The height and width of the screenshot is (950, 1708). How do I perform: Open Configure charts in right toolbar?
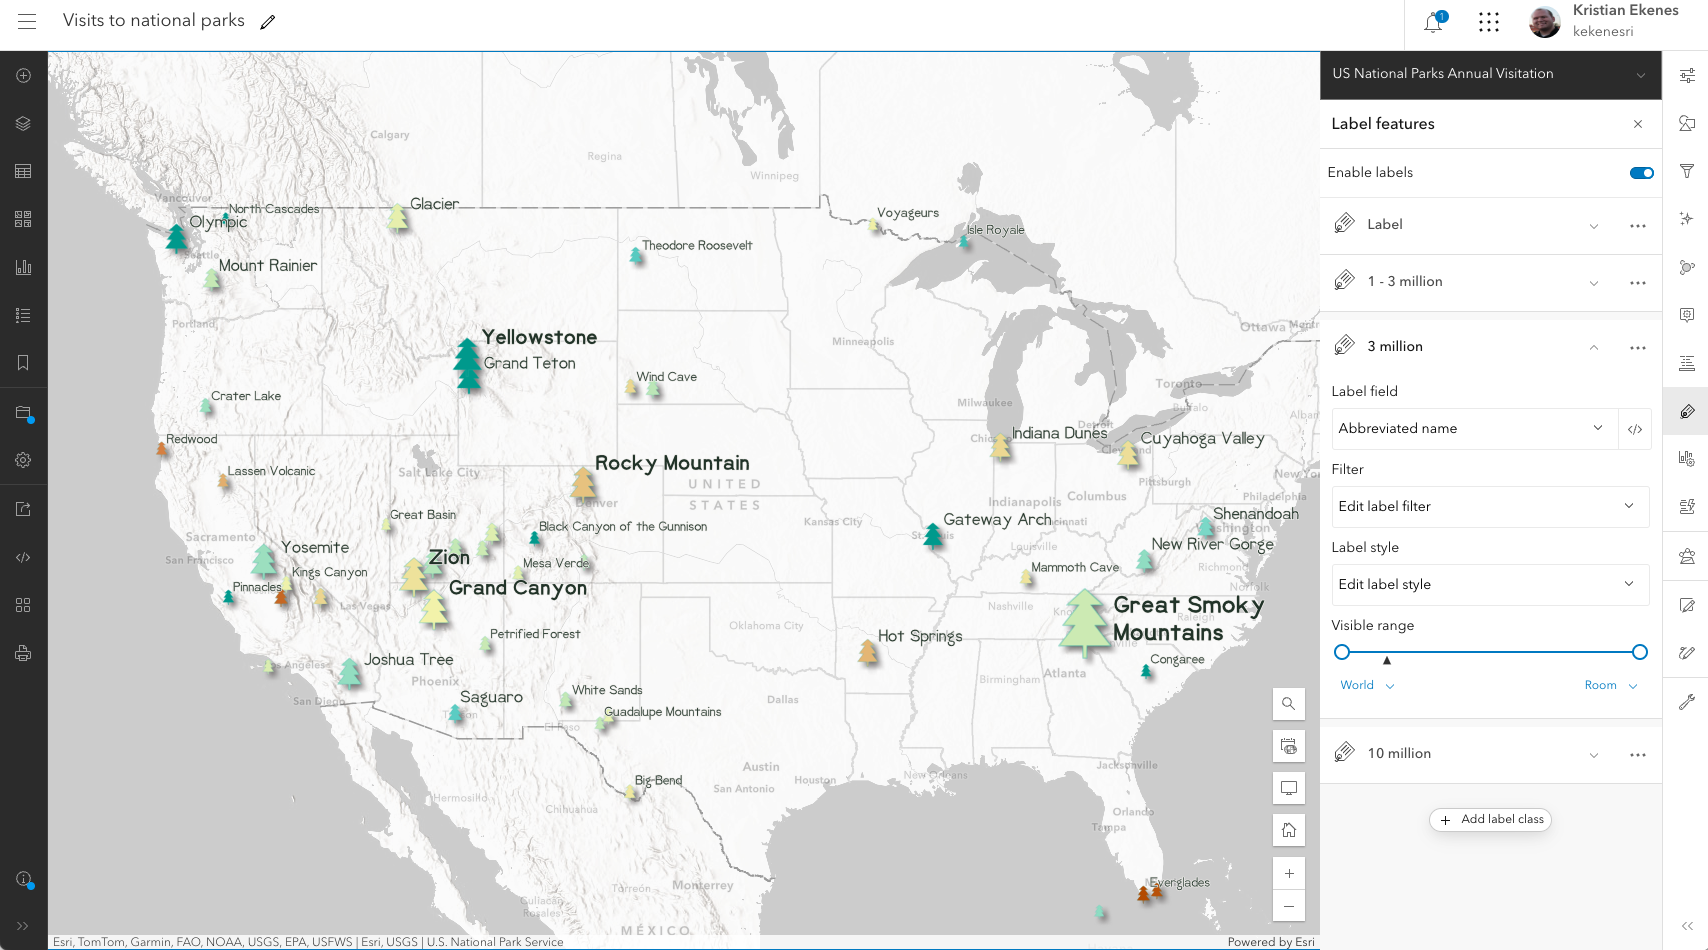tap(1687, 459)
